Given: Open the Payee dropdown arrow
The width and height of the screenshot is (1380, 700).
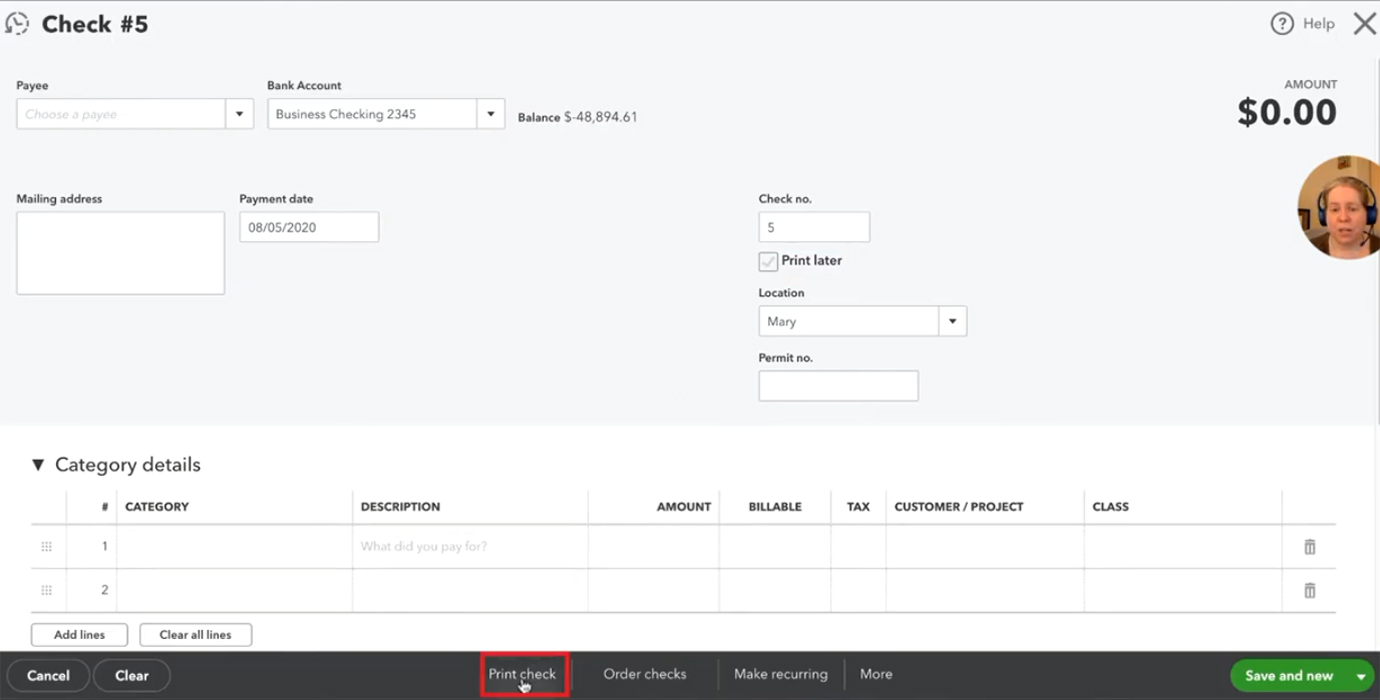Looking at the screenshot, I should [239, 114].
